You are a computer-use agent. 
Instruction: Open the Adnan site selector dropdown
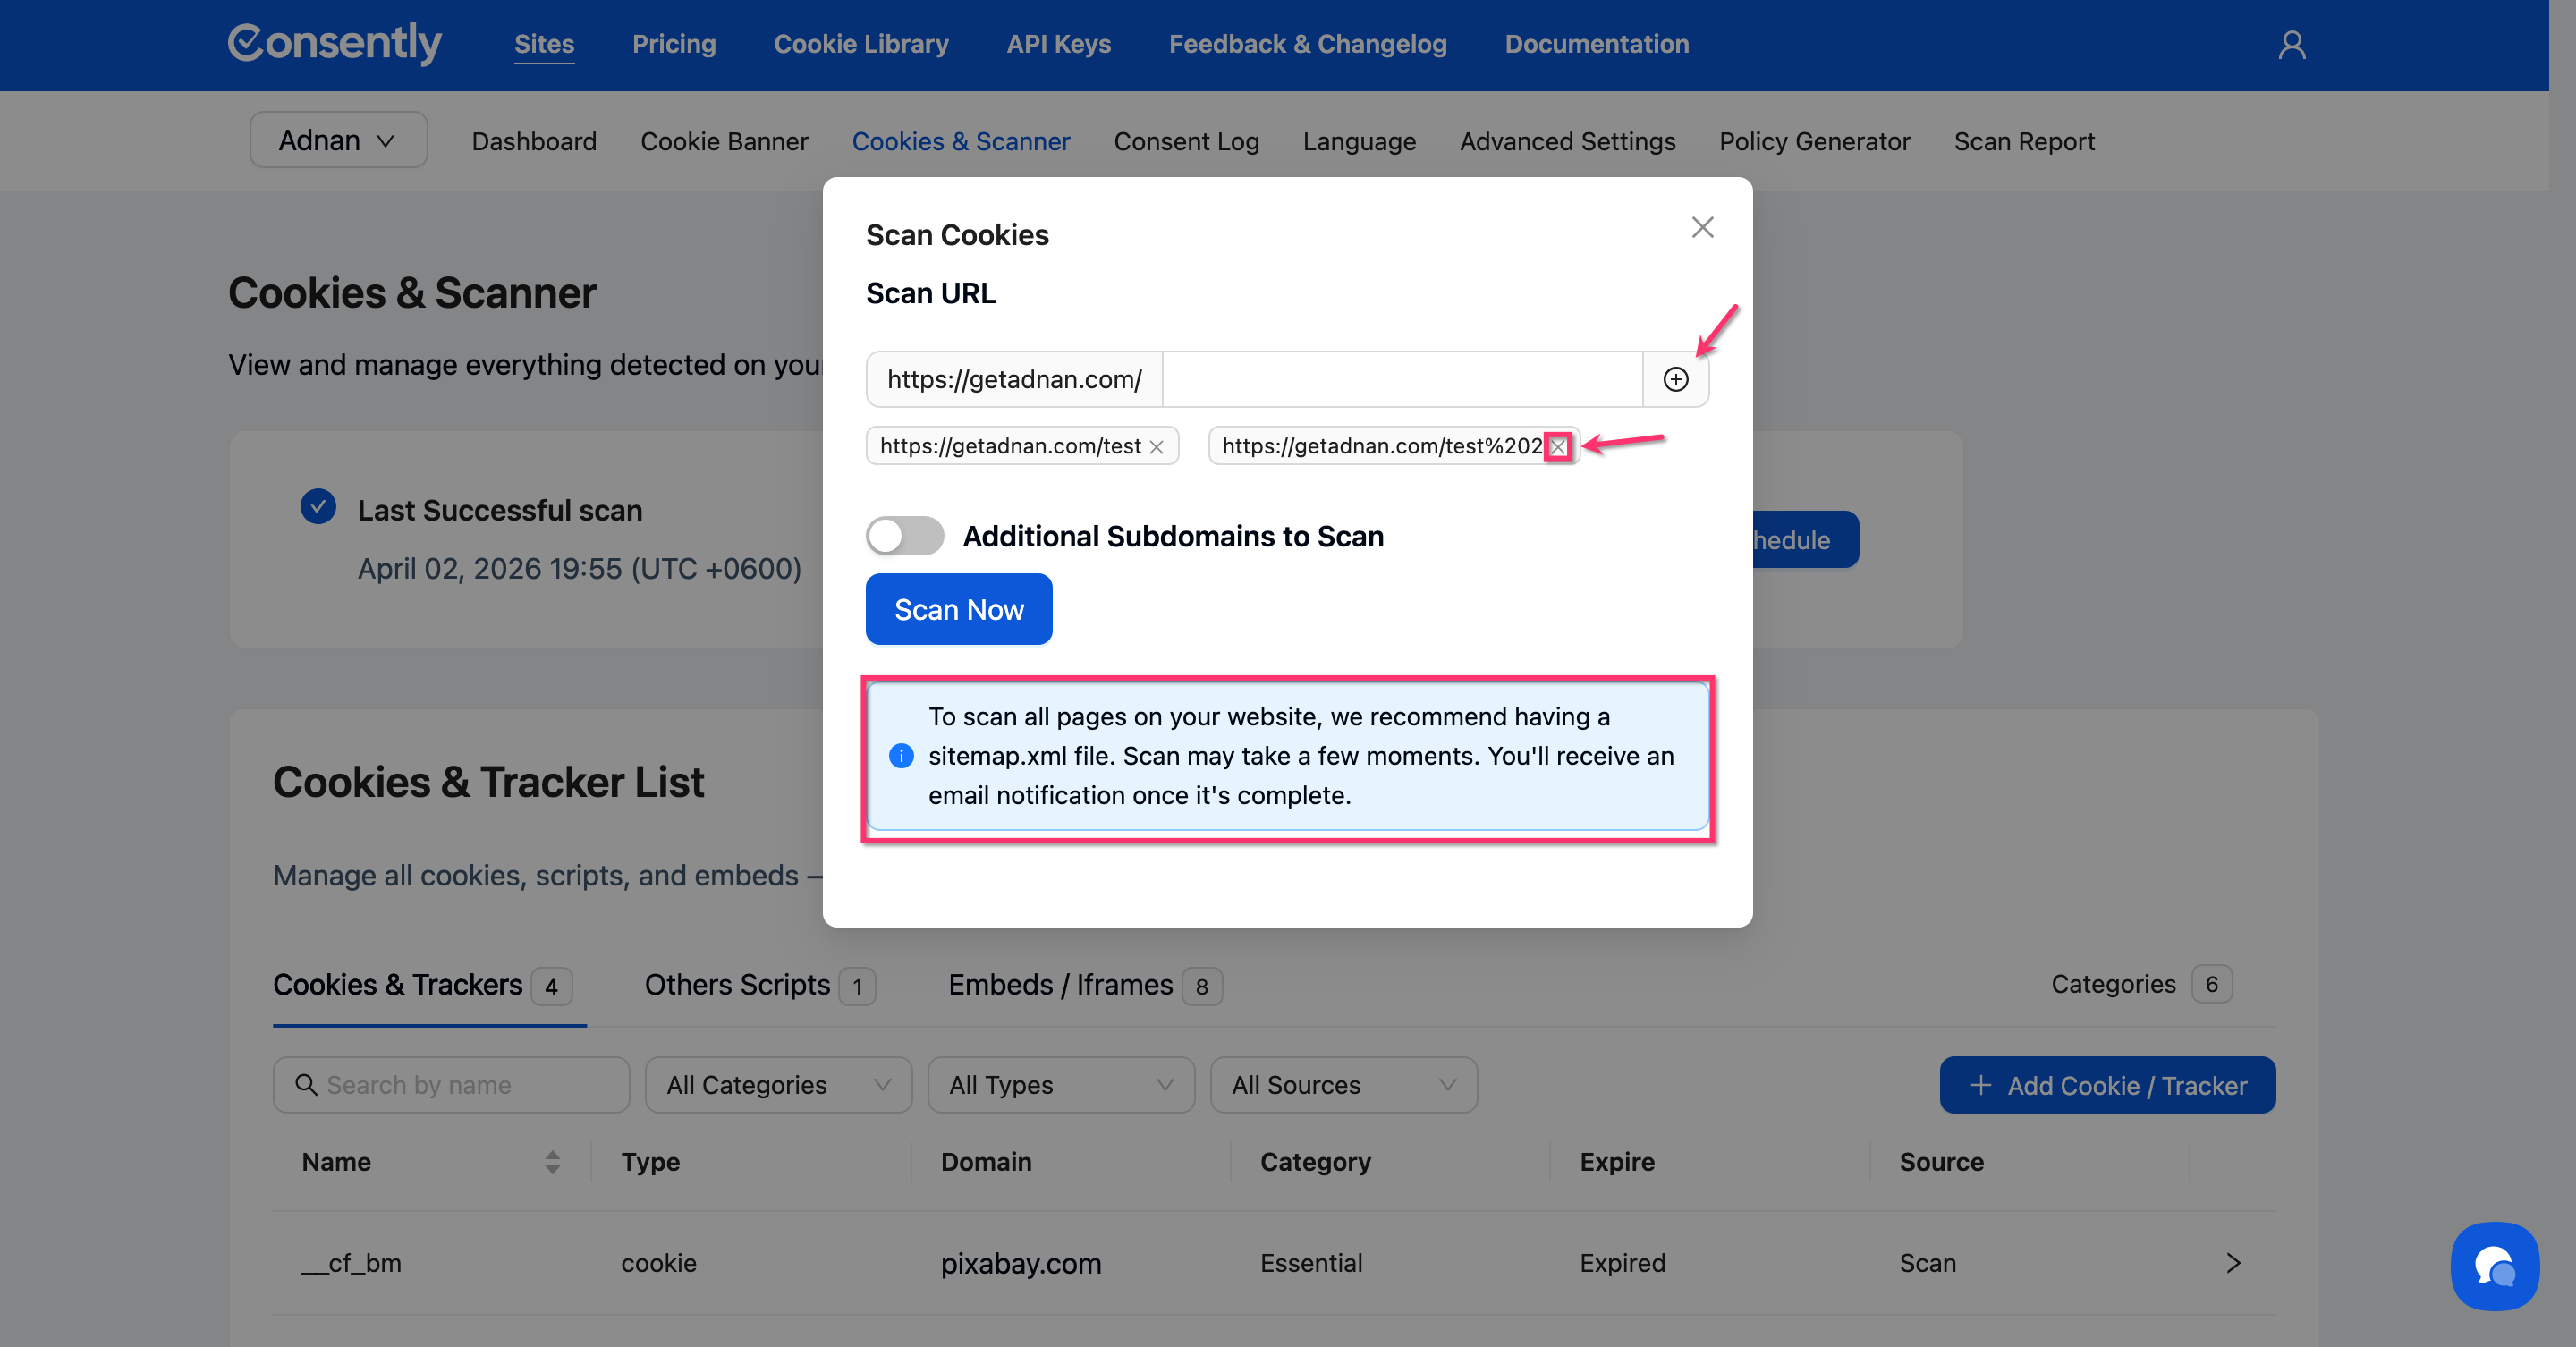(x=338, y=140)
